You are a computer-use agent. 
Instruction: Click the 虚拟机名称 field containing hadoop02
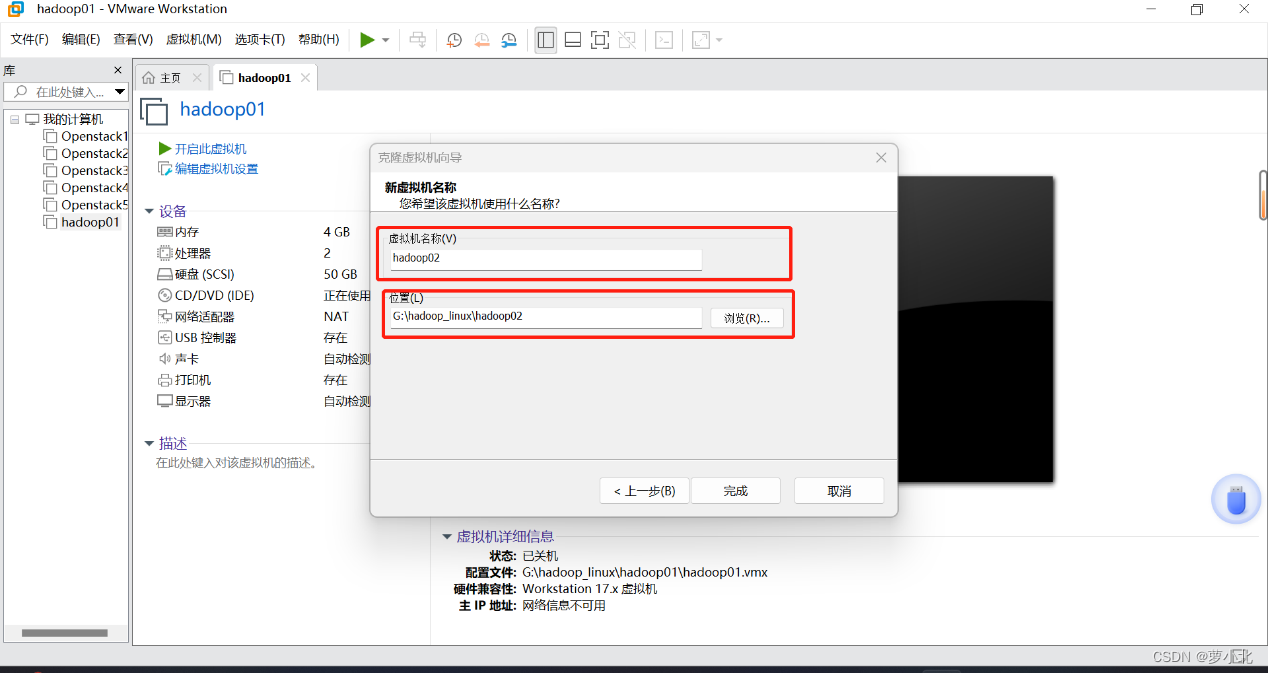tap(546, 258)
